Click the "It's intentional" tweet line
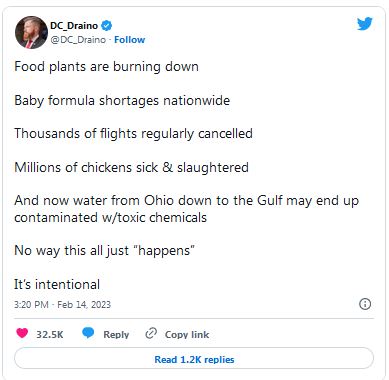389x380 pixels. 57,284
